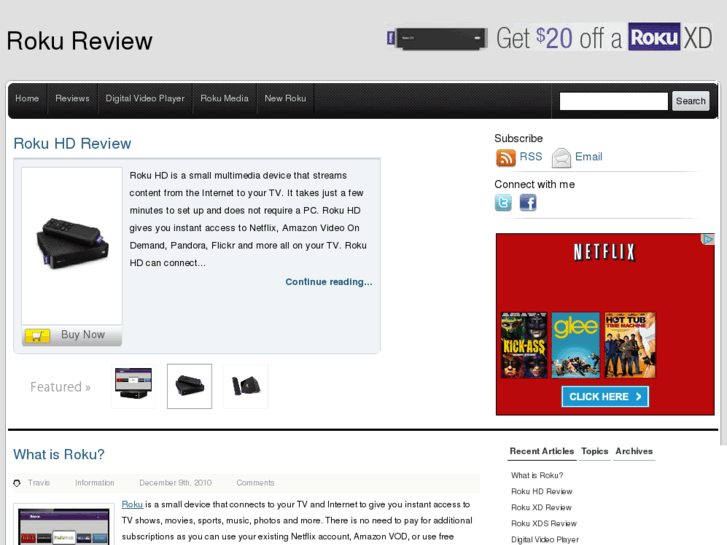Select the featured Roku box thumbnail (middle)
This screenshot has height=545, width=727.
189,386
